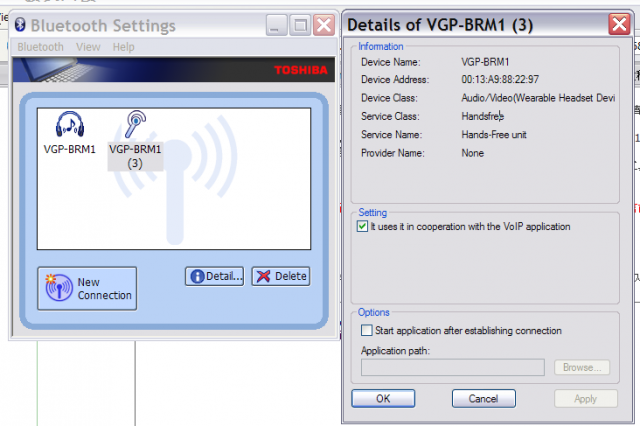
Task: Click the grayed Apply button
Action: pos(586,398)
